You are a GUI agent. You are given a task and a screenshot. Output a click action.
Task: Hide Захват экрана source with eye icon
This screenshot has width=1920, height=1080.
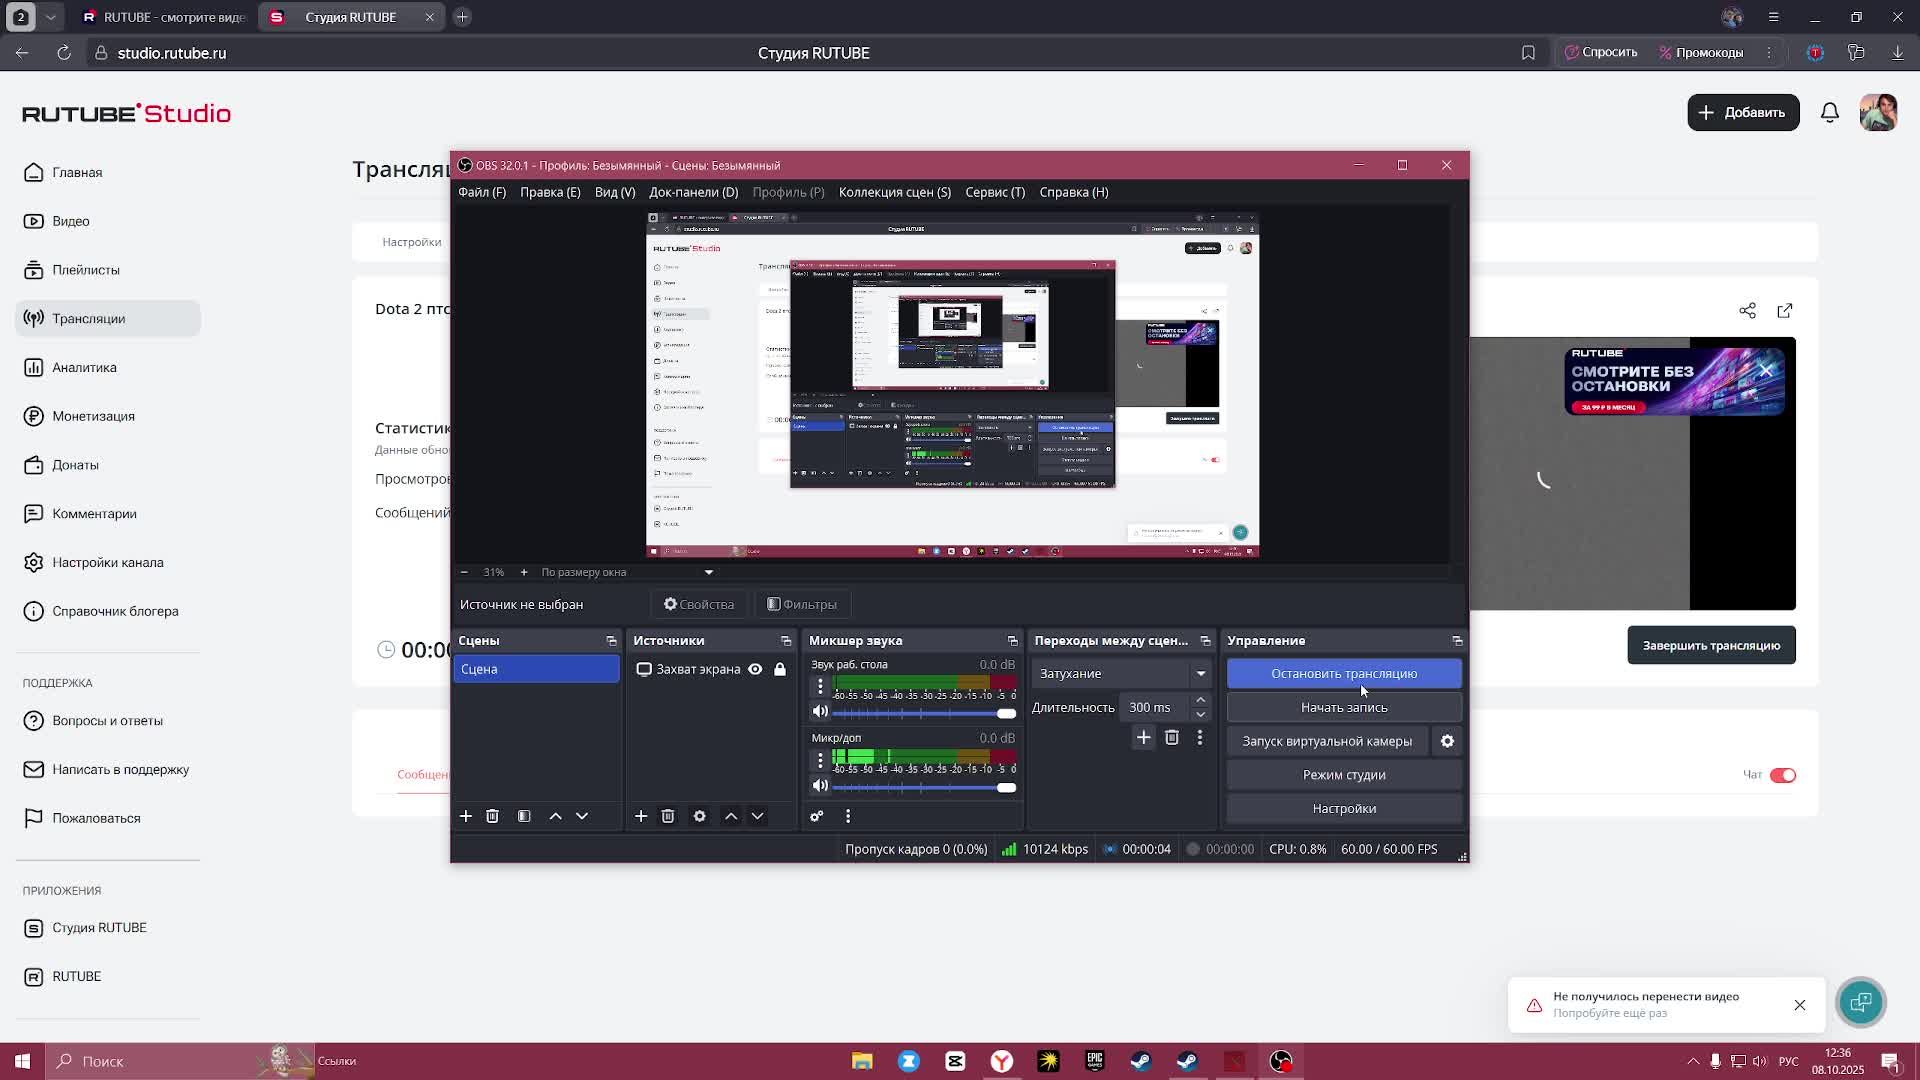tap(755, 669)
